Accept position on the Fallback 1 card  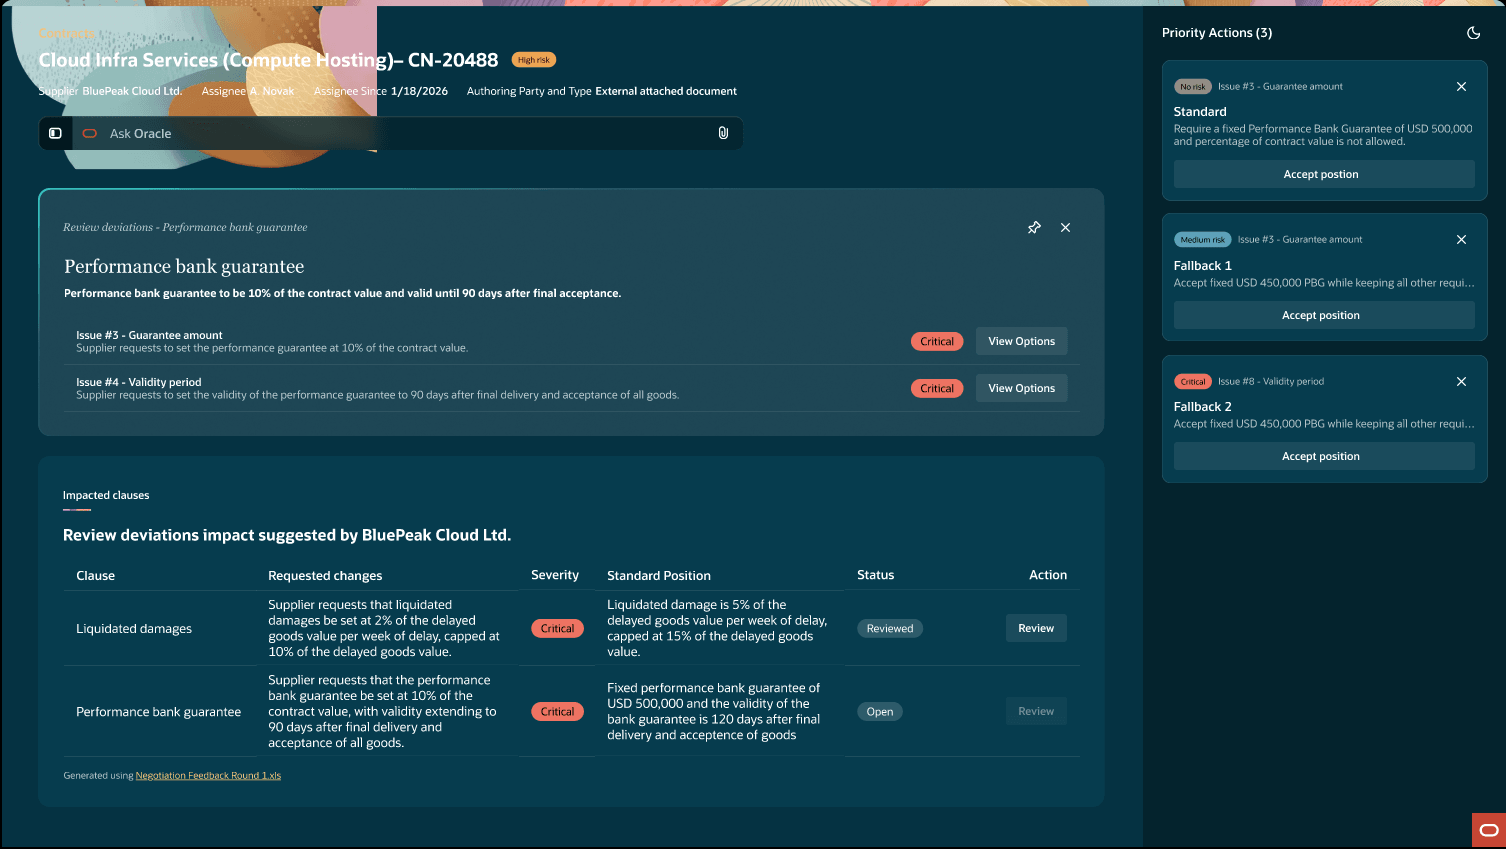pos(1324,315)
